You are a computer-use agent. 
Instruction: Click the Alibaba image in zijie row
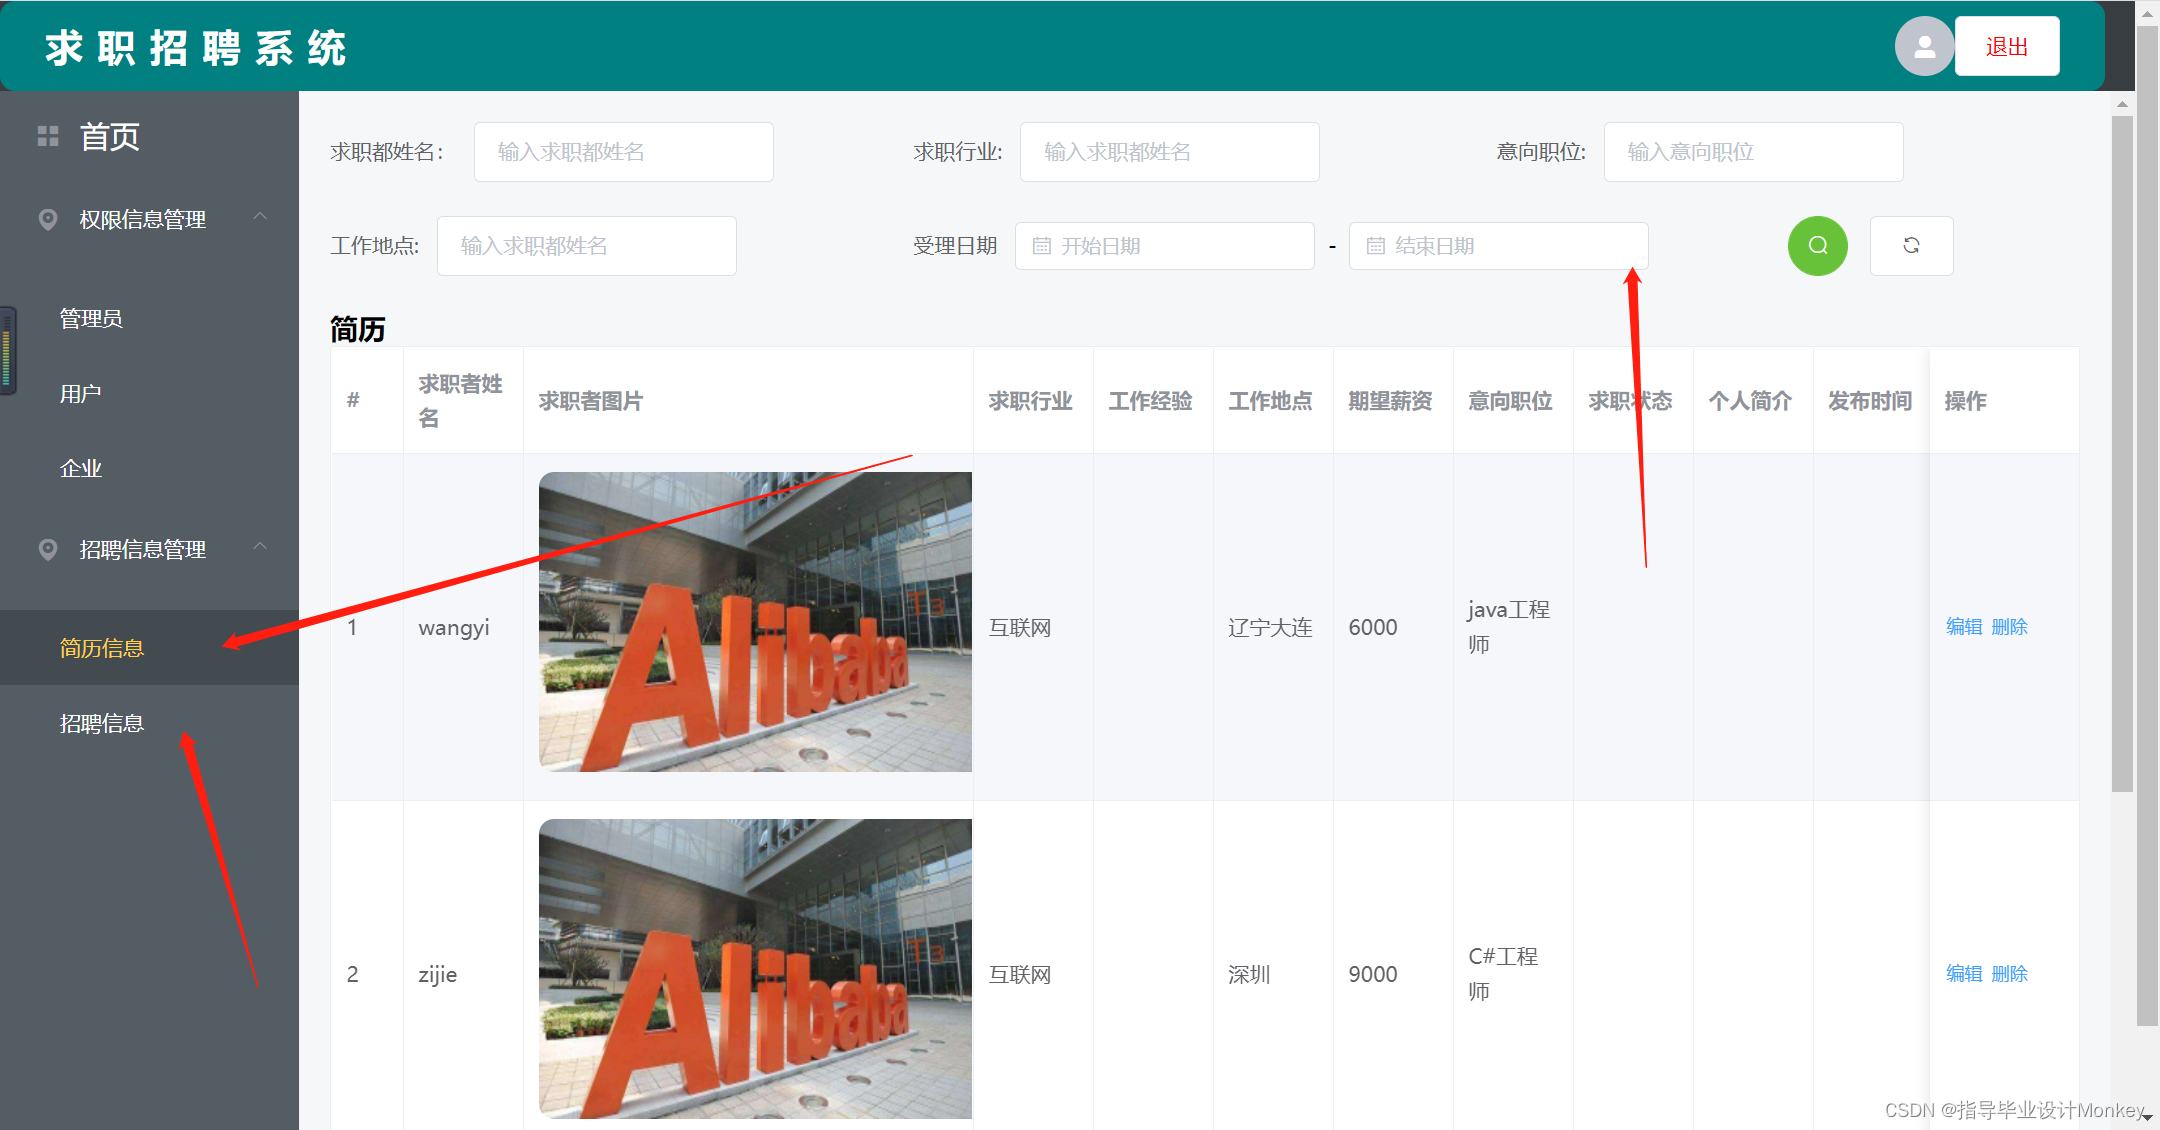755,969
